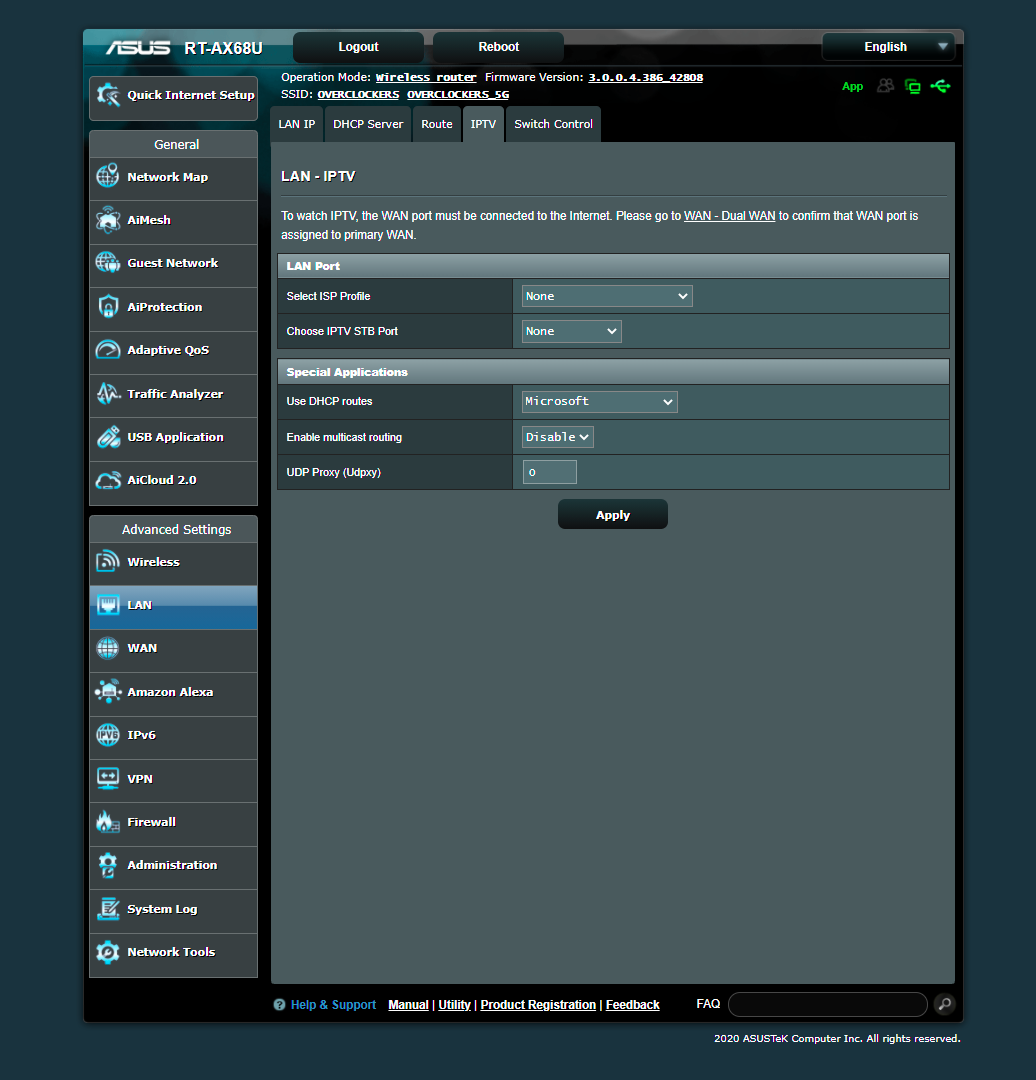This screenshot has width=1036, height=1080.
Task: Click the VPN monitor icon
Action: (x=108, y=778)
